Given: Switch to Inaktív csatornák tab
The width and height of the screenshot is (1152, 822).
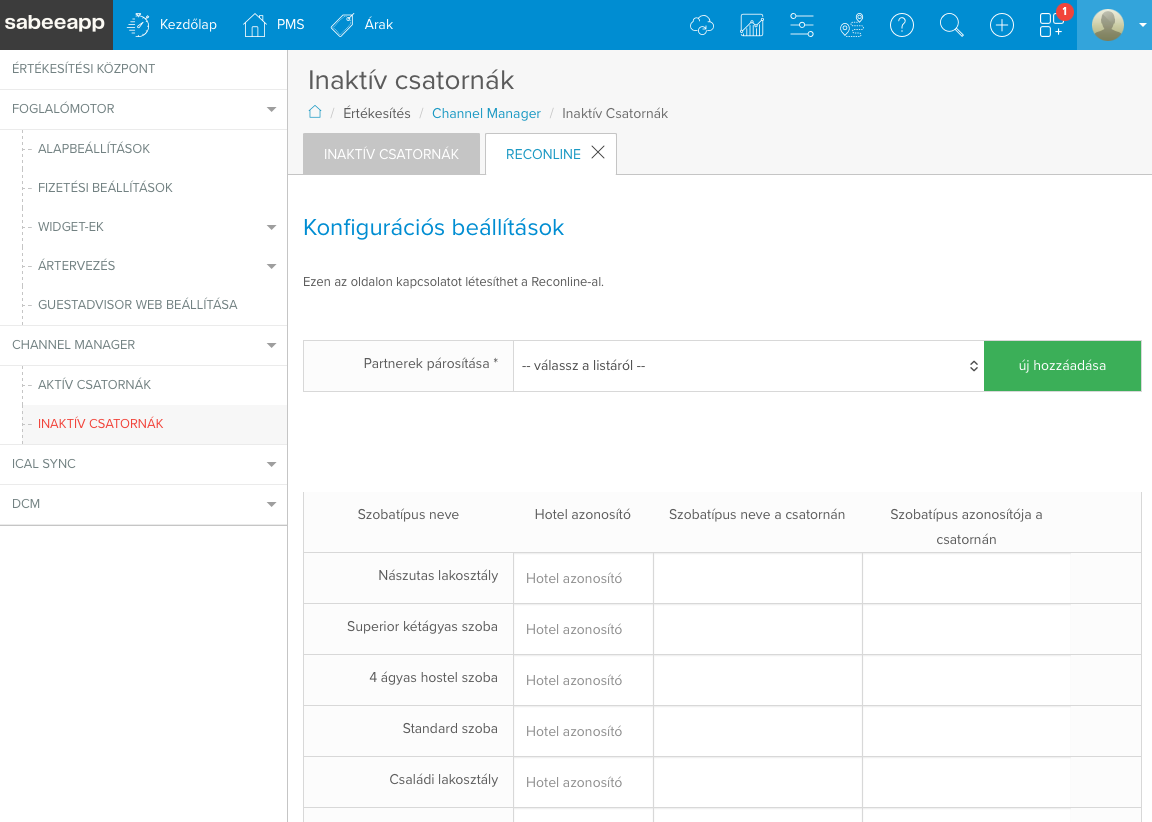Looking at the screenshot, I should point(391,154).
